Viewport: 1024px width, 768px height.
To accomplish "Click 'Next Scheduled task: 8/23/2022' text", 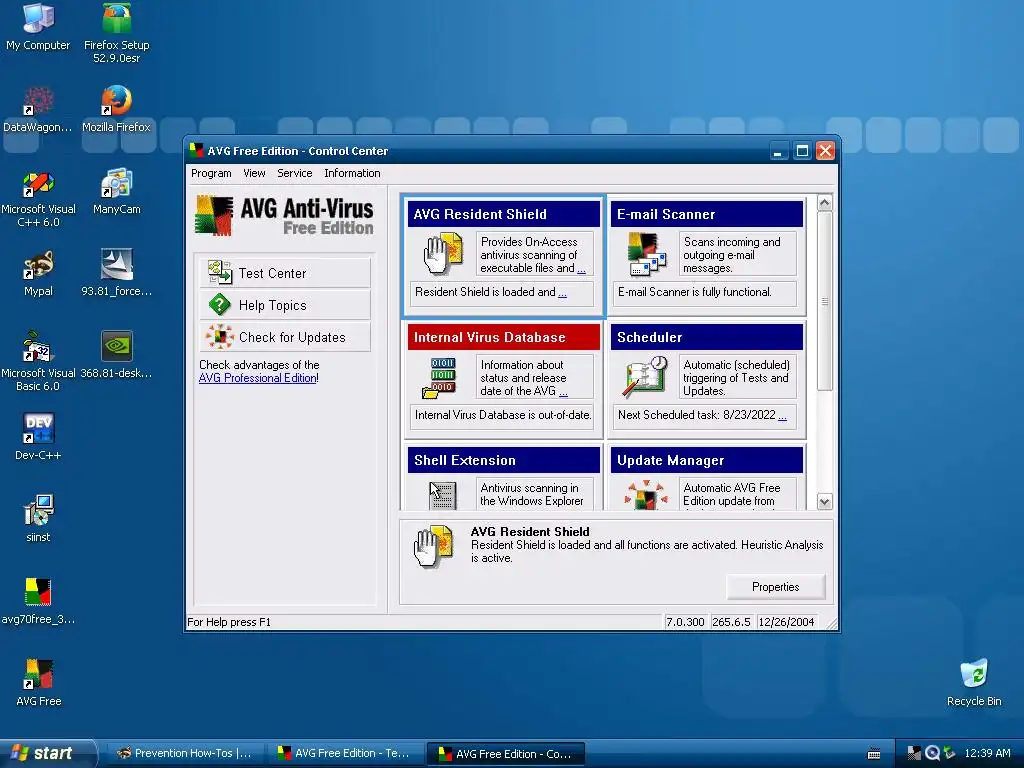I will pos(696,415).
